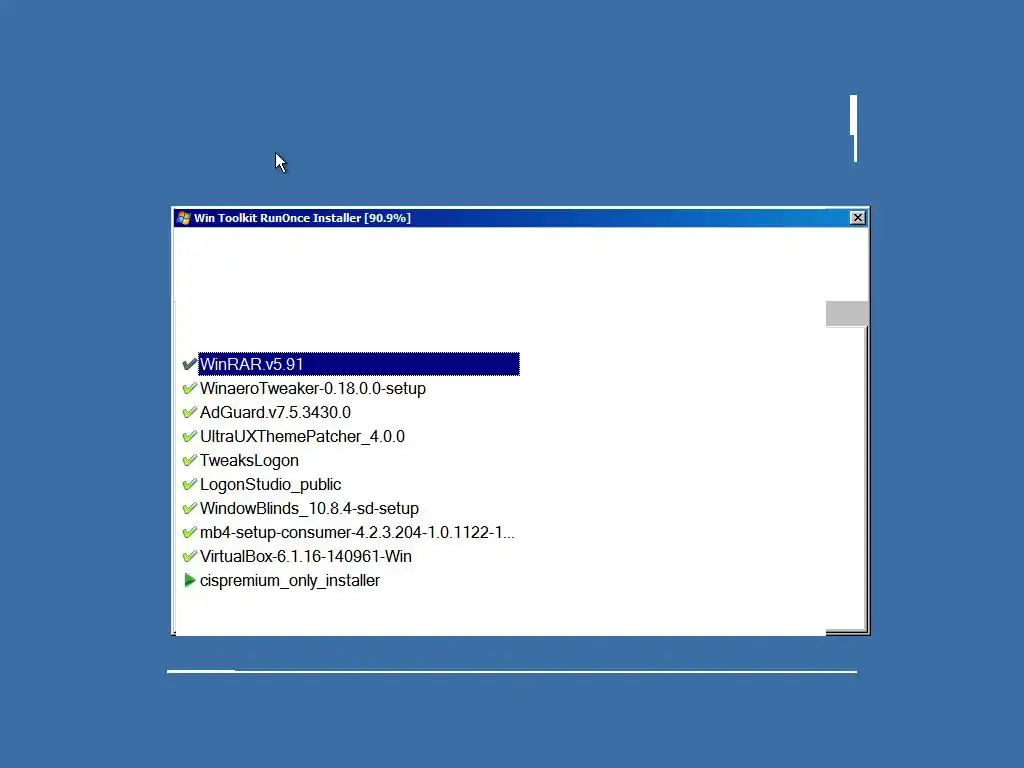Click the Win Toolkit flag icon in title bar
The height and width of the screenshot is (768, 1024).
point(184,217)
